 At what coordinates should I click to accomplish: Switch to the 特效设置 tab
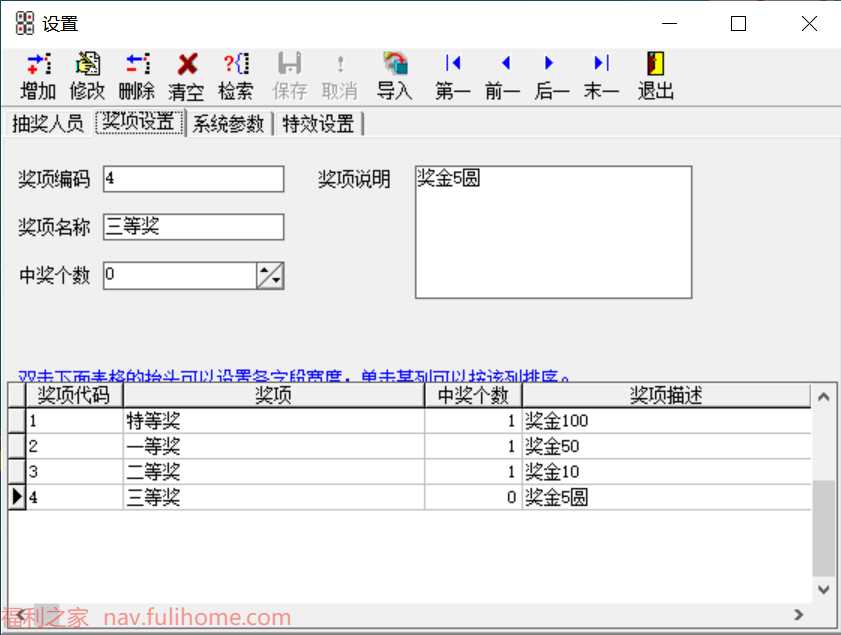pos(319,124)
